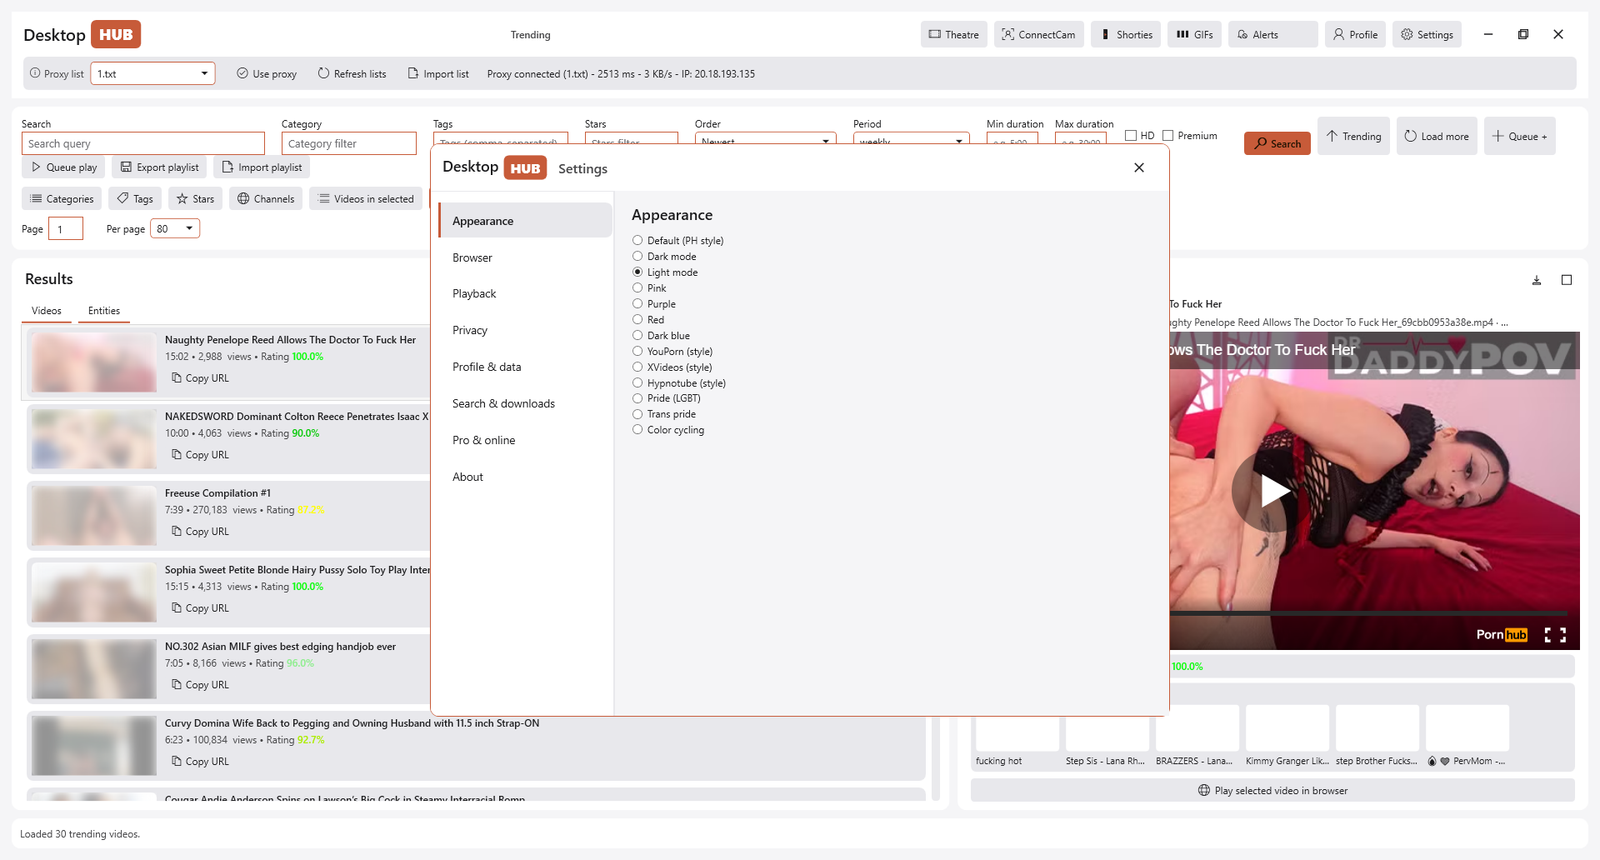This screenshot has height=860, width=1600.
Task: Click the Queue play button
Action: 65,167
